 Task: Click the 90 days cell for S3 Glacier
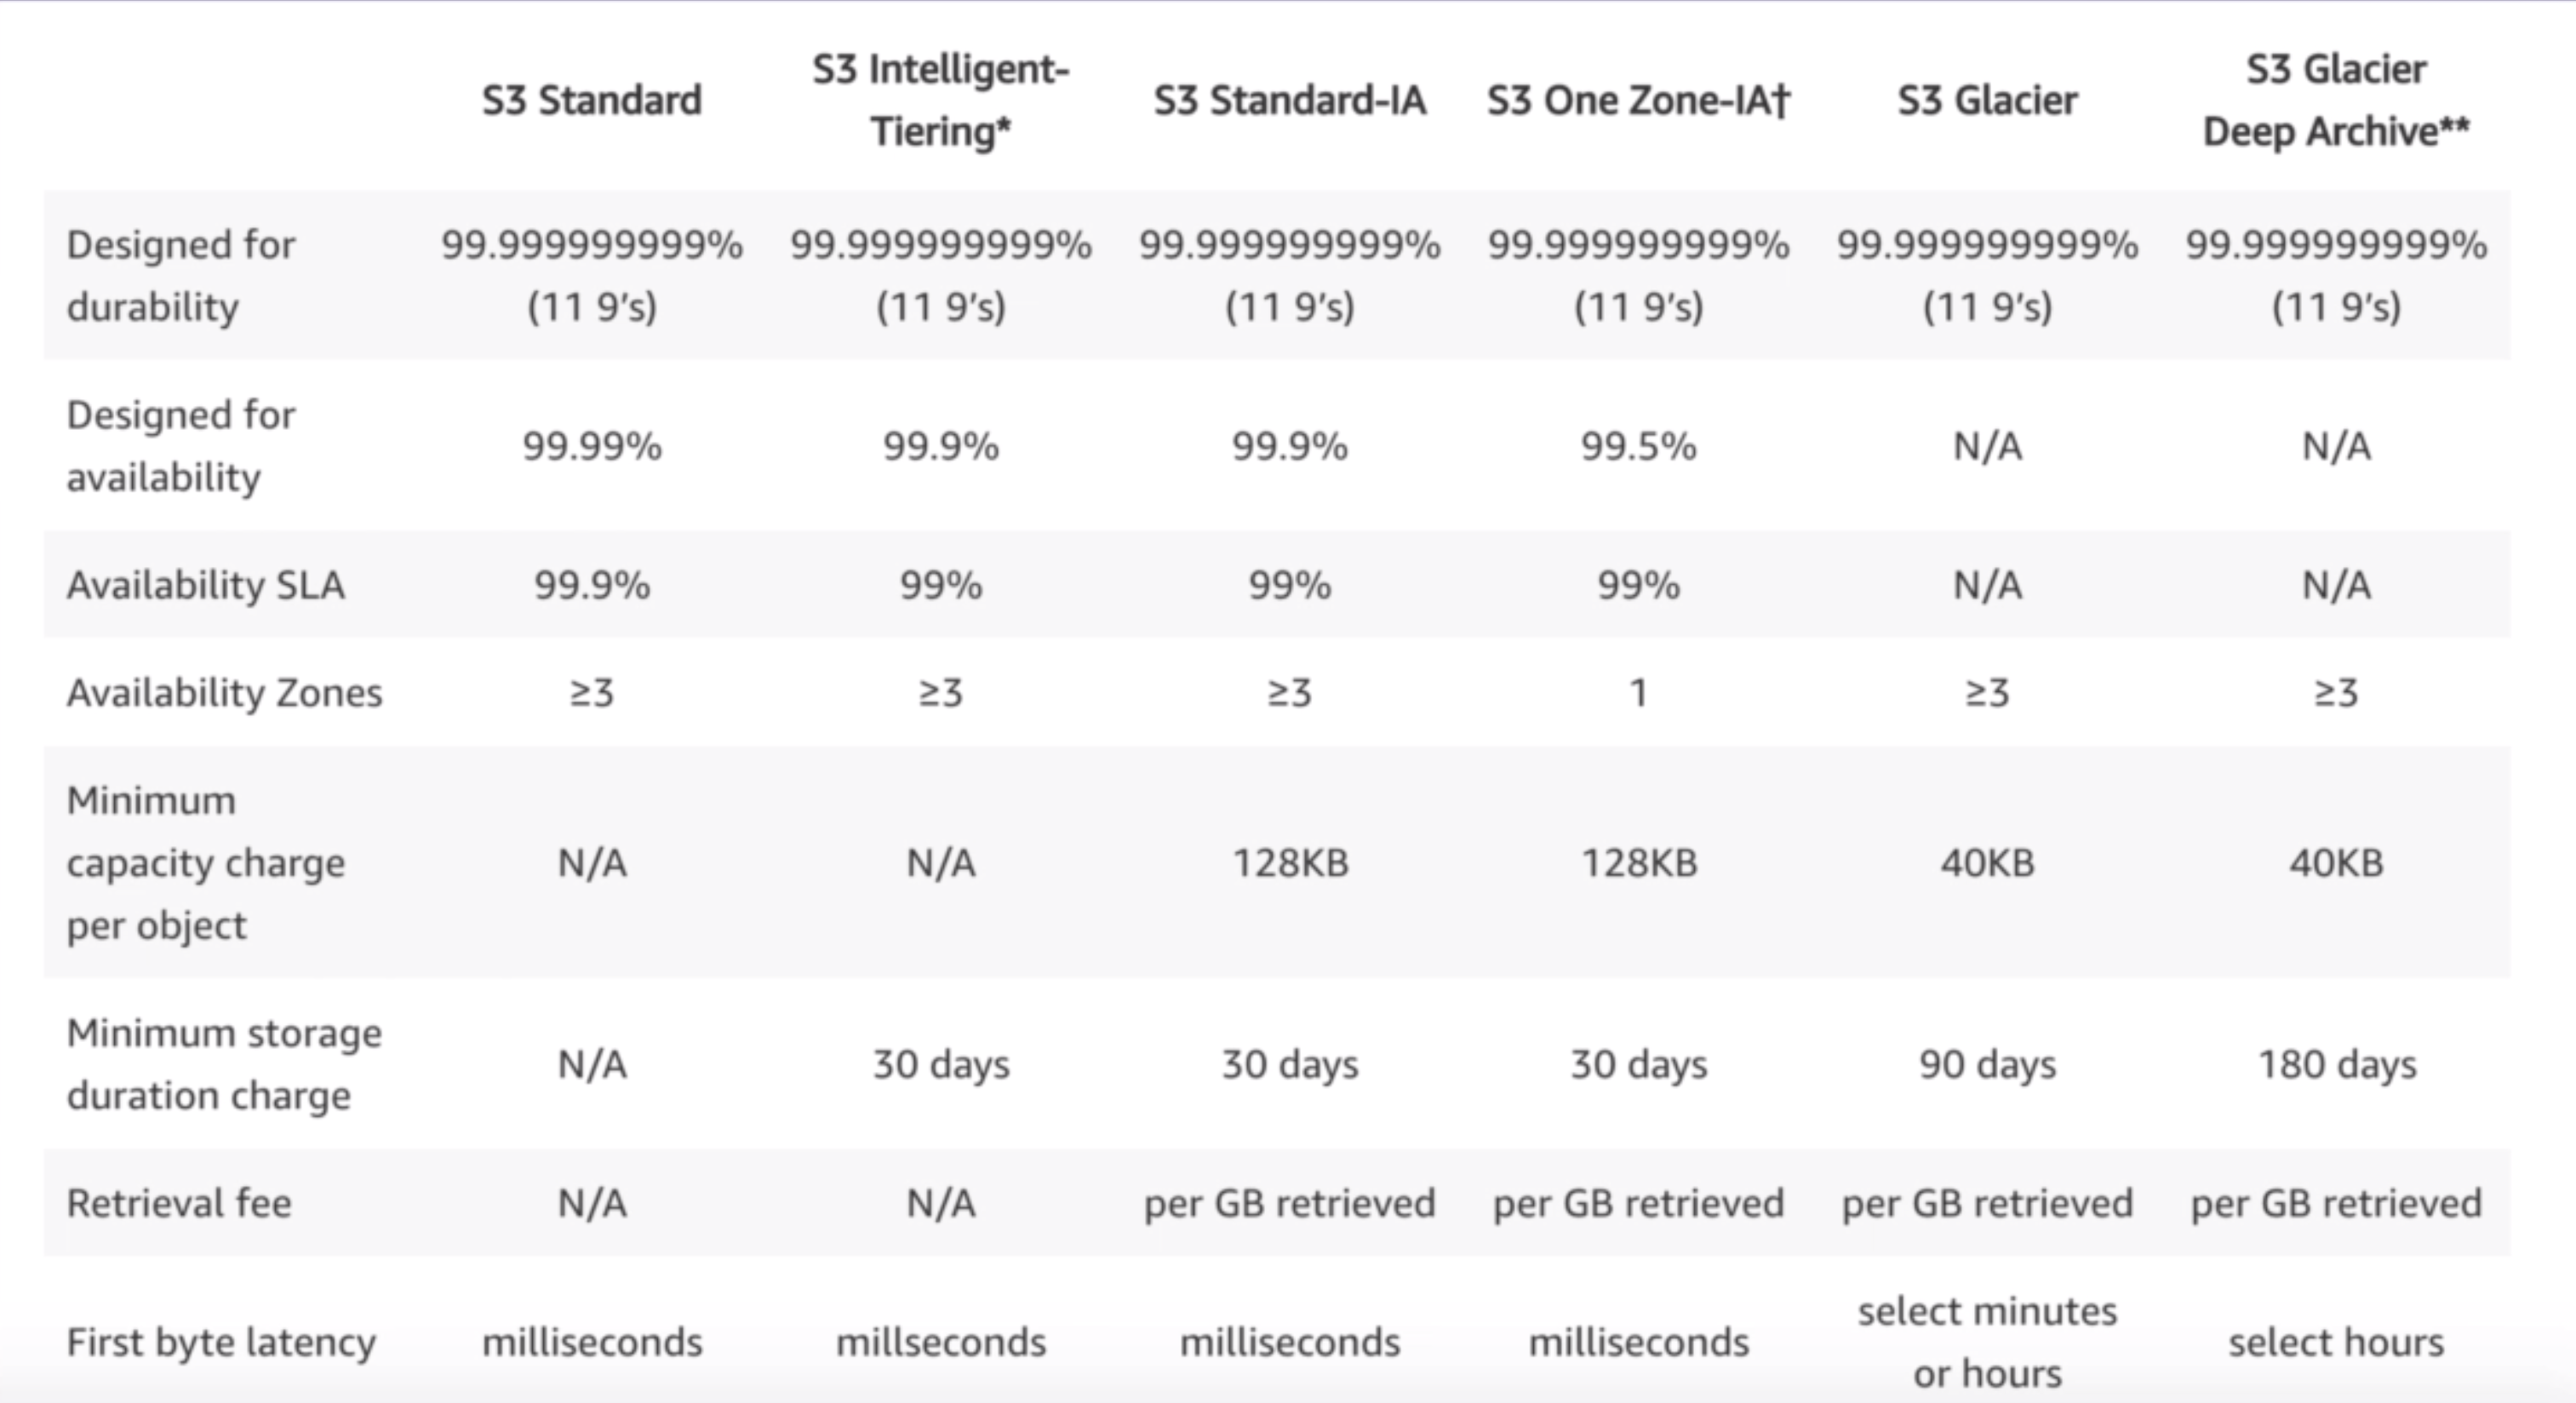coord(1987,1064)
